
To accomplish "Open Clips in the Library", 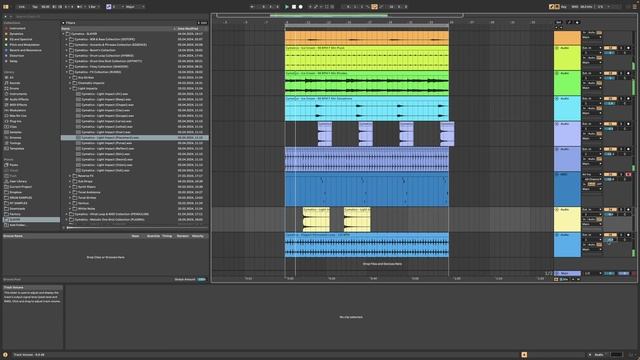I will click(x=13, y=127).
